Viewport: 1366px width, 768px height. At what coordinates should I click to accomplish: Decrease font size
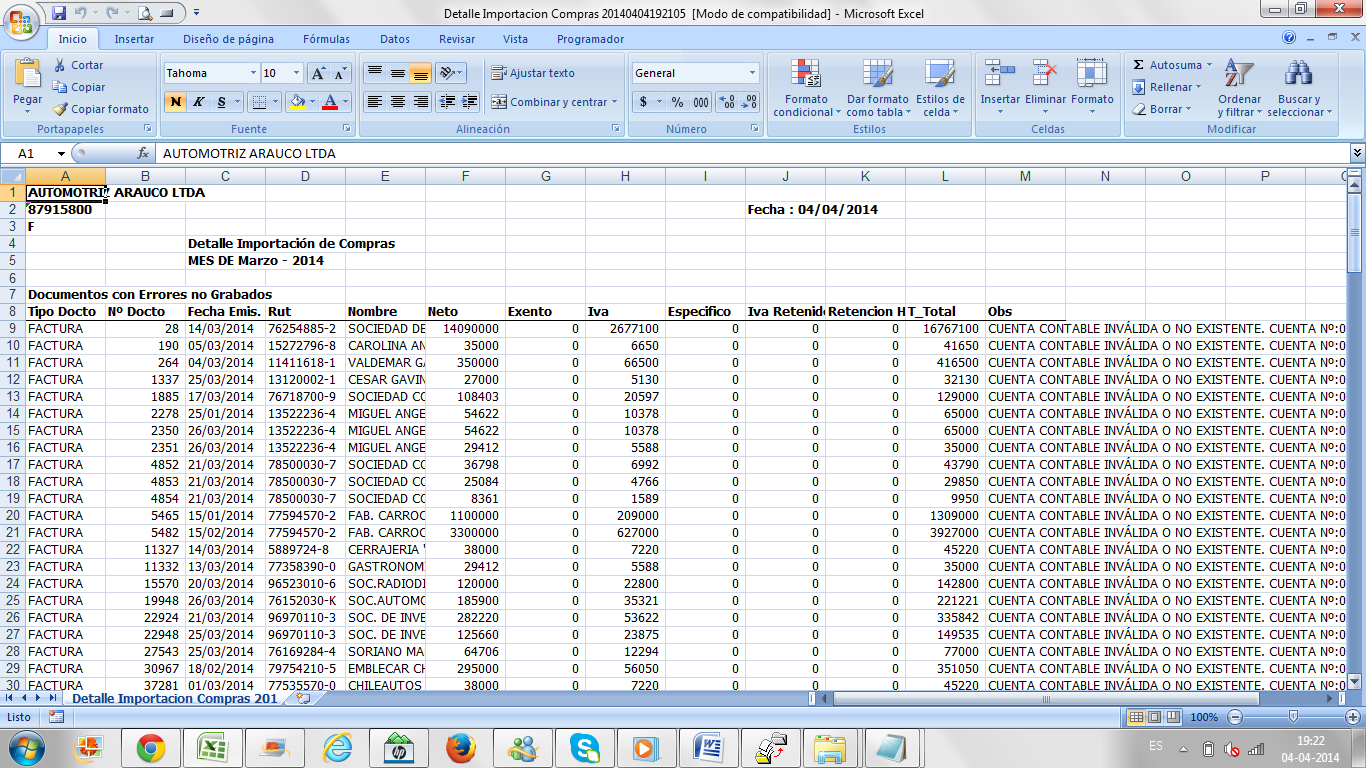click(340, 73)
